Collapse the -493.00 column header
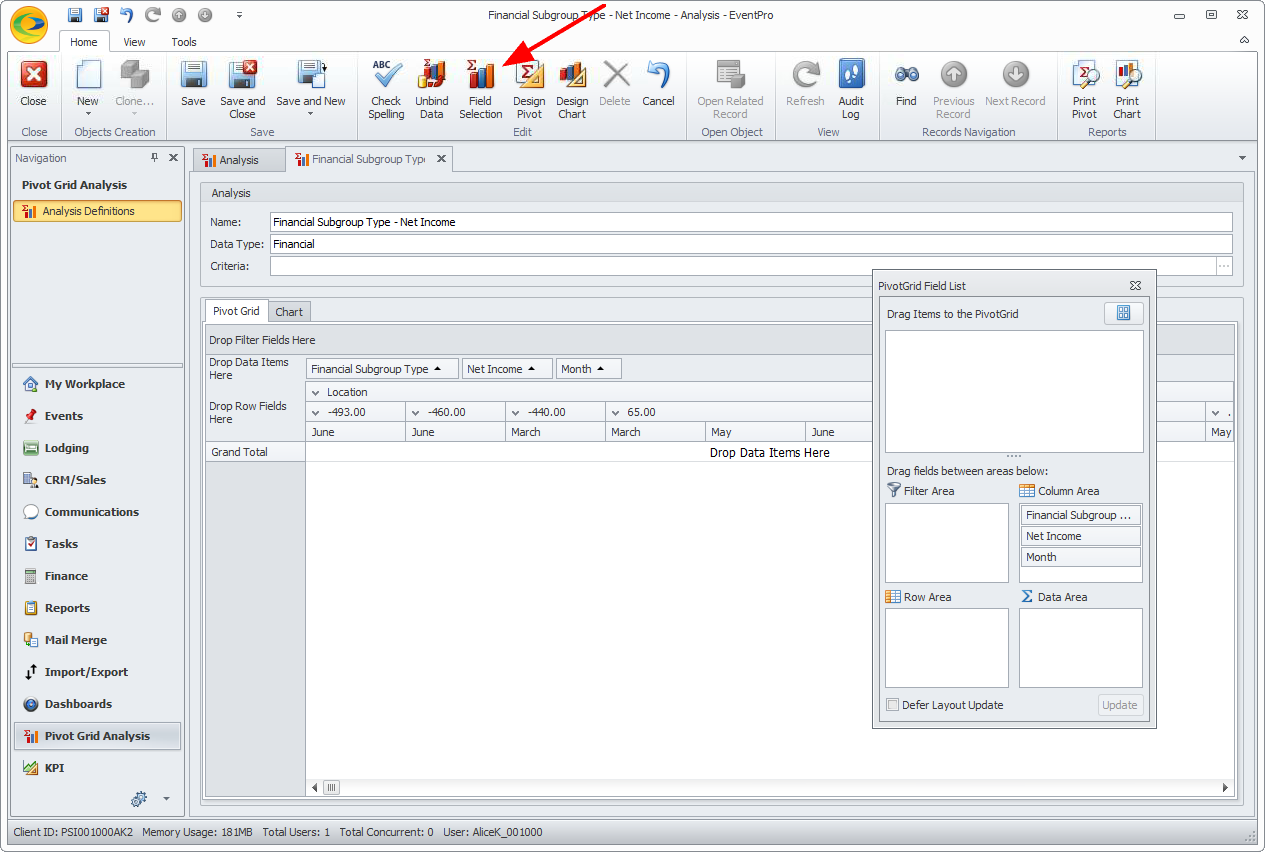 316,412
